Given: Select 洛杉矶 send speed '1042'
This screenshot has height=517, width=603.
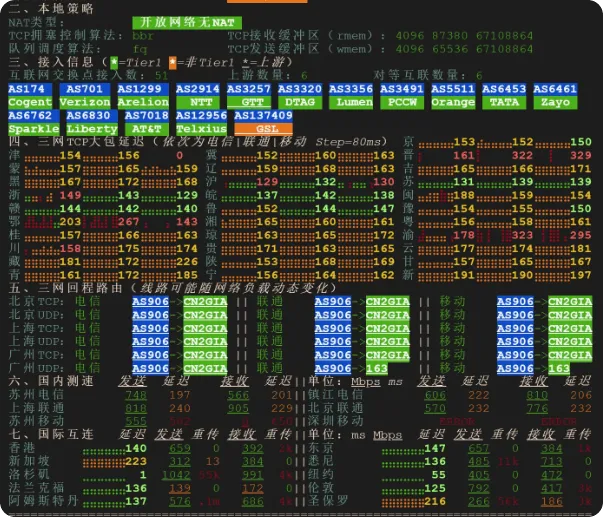Looking at the screenshot, I should 176,475.
